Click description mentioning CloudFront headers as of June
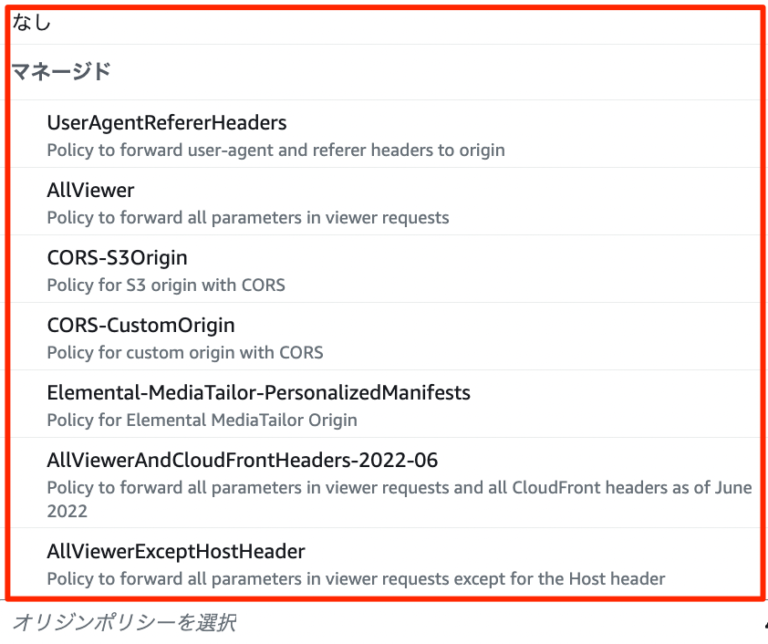 click(x=399, y=488)
